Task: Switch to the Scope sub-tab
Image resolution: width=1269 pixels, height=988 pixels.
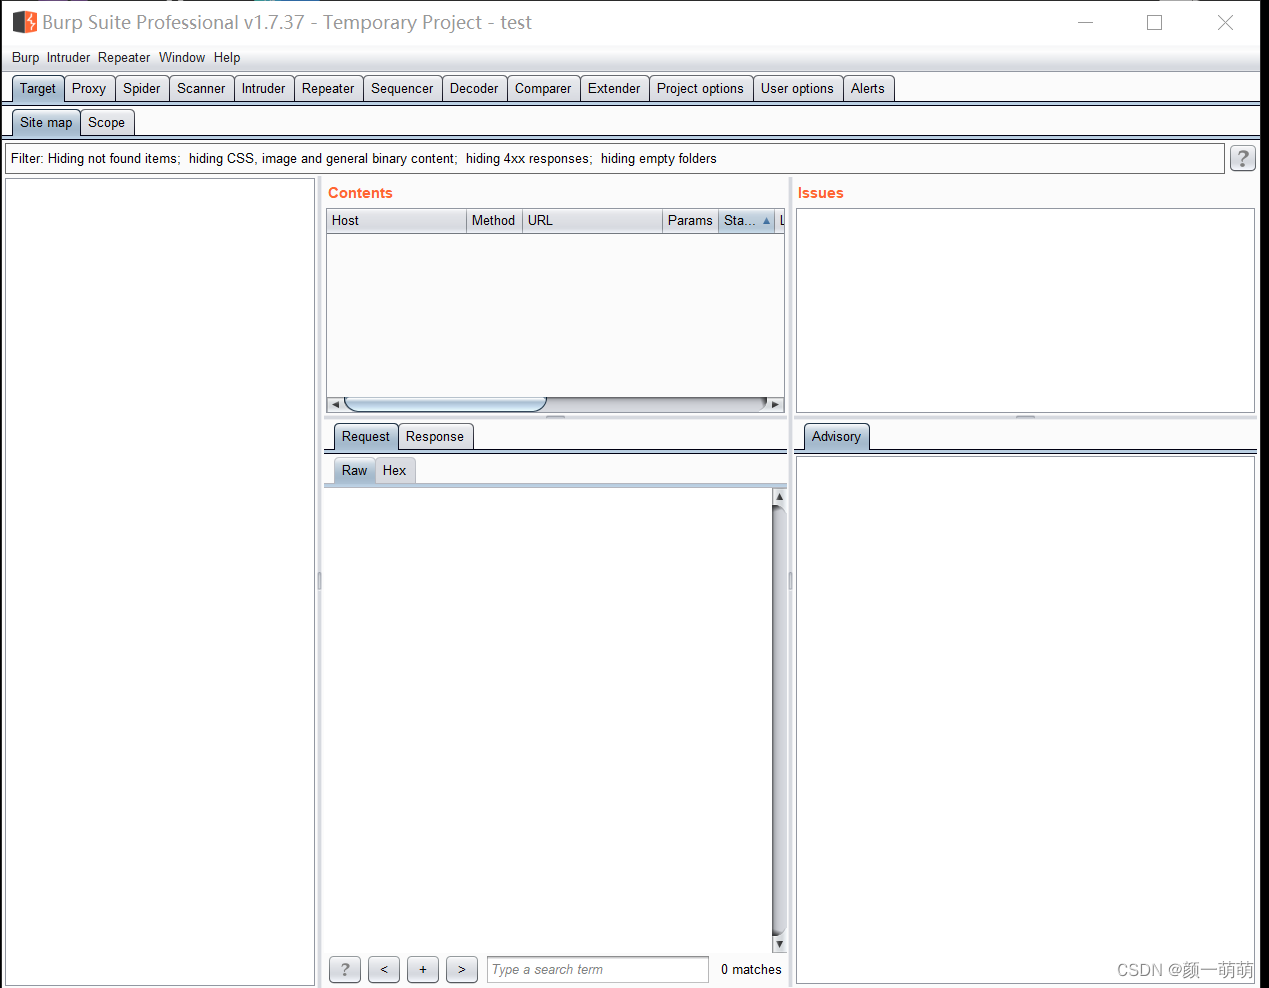Action: click(x=106, y=122)
